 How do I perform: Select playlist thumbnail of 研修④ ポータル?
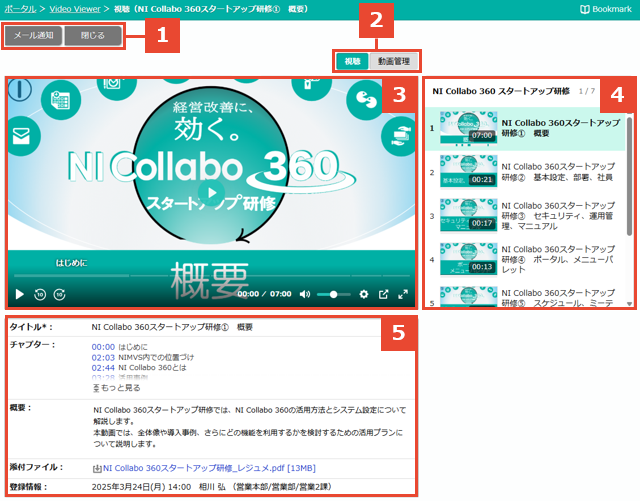469,259
